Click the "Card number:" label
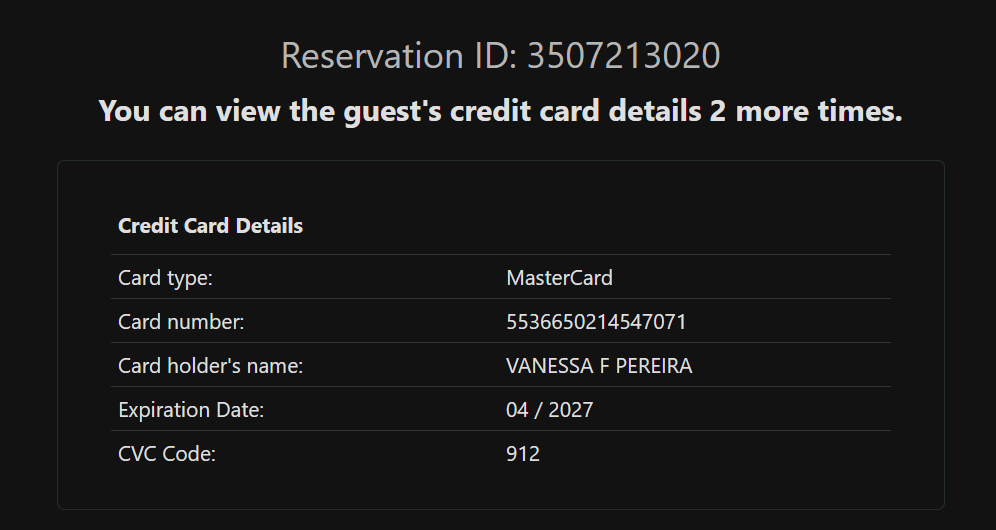Screen dimensions: 996x530 coord(181,322)
